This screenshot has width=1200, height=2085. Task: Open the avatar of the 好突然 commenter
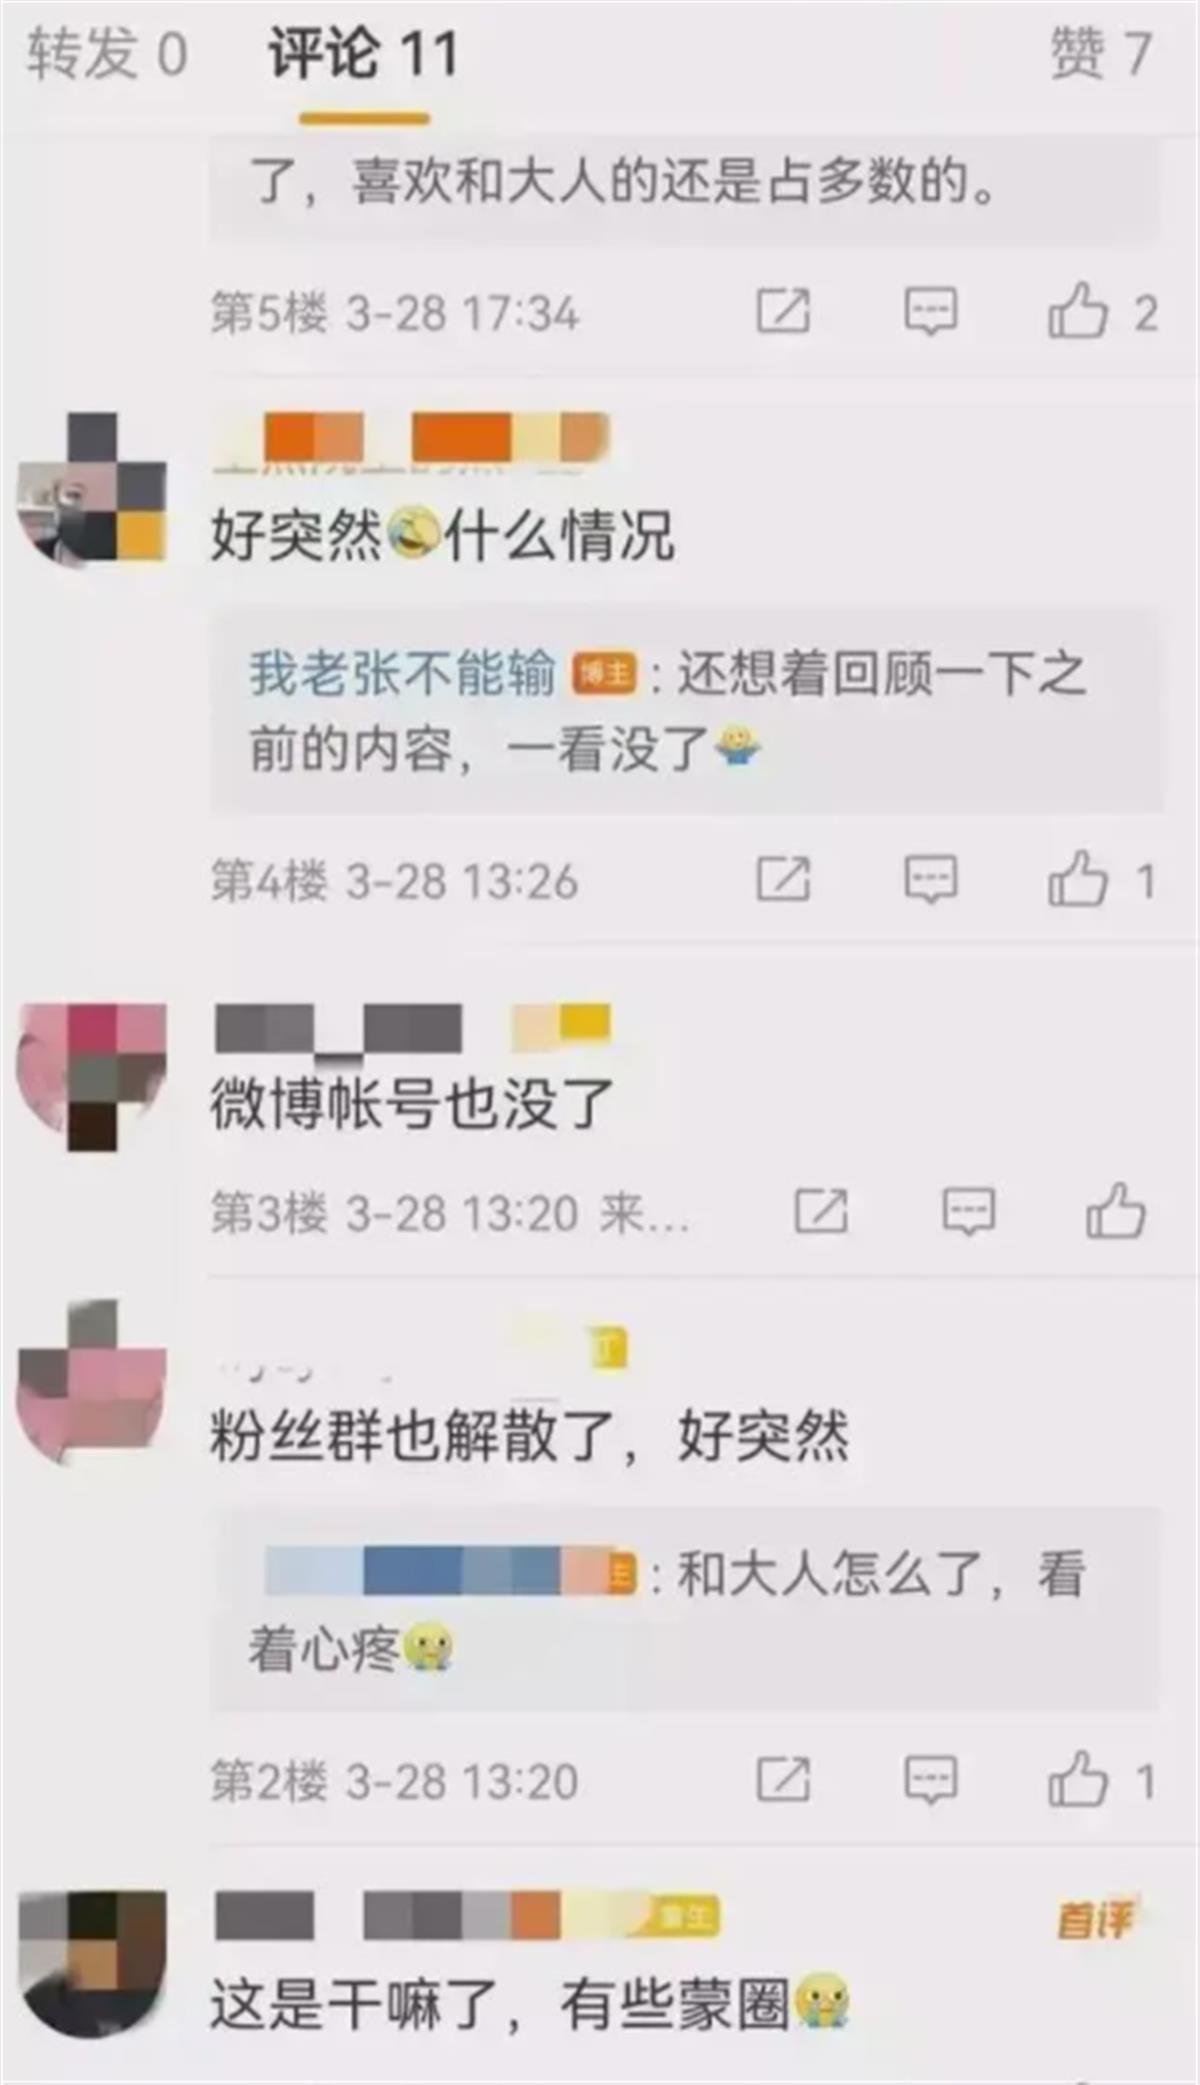(92, 488)
